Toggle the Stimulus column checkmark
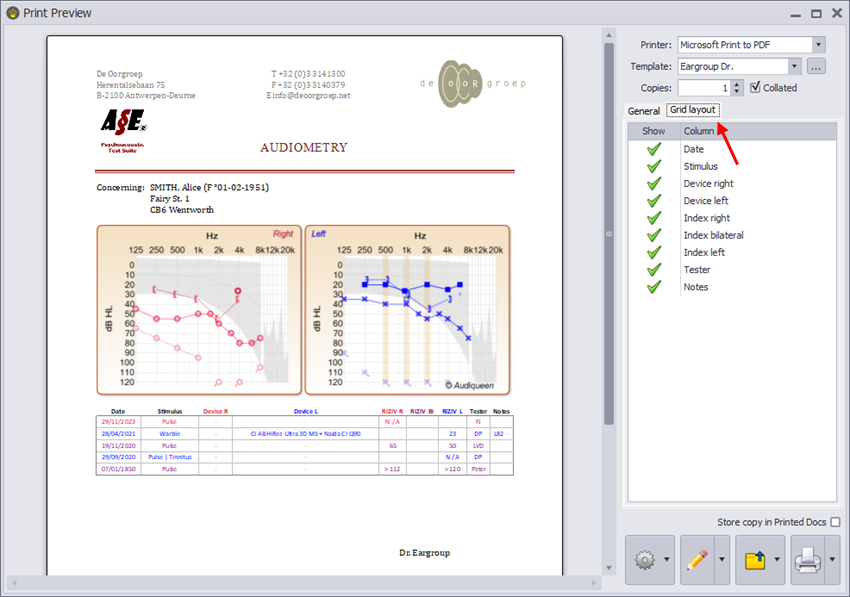Image resolution: width=850 pixels, height=597 pixels. [x=654, y=166]
